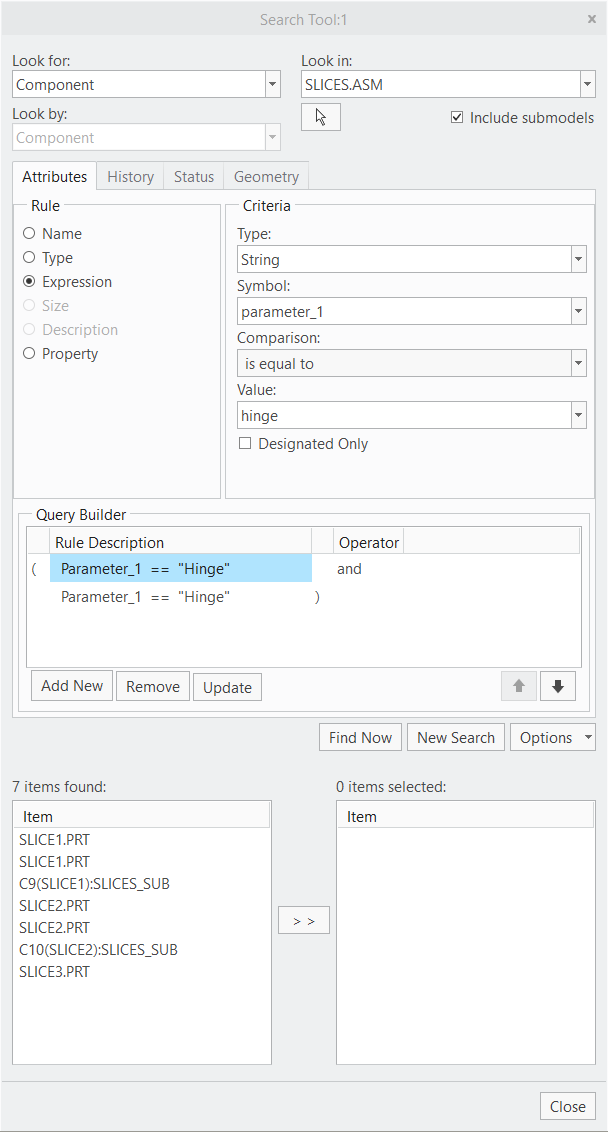Open the Options dropdown menu
The image size is (608, 1132).
552,737
